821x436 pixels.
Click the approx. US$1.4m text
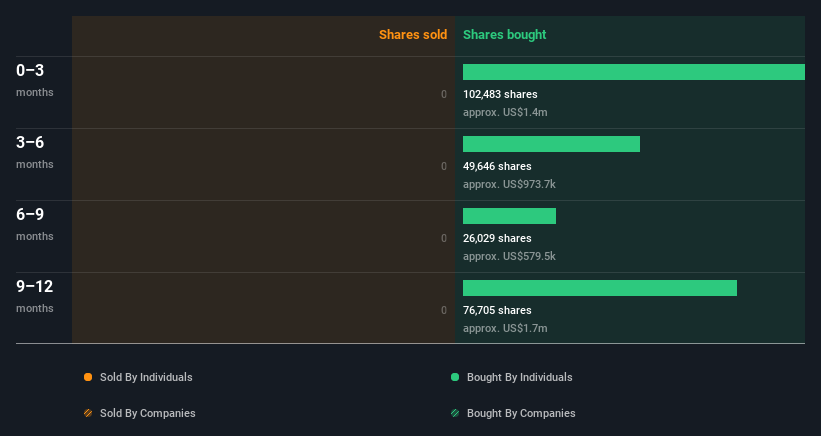505,113
